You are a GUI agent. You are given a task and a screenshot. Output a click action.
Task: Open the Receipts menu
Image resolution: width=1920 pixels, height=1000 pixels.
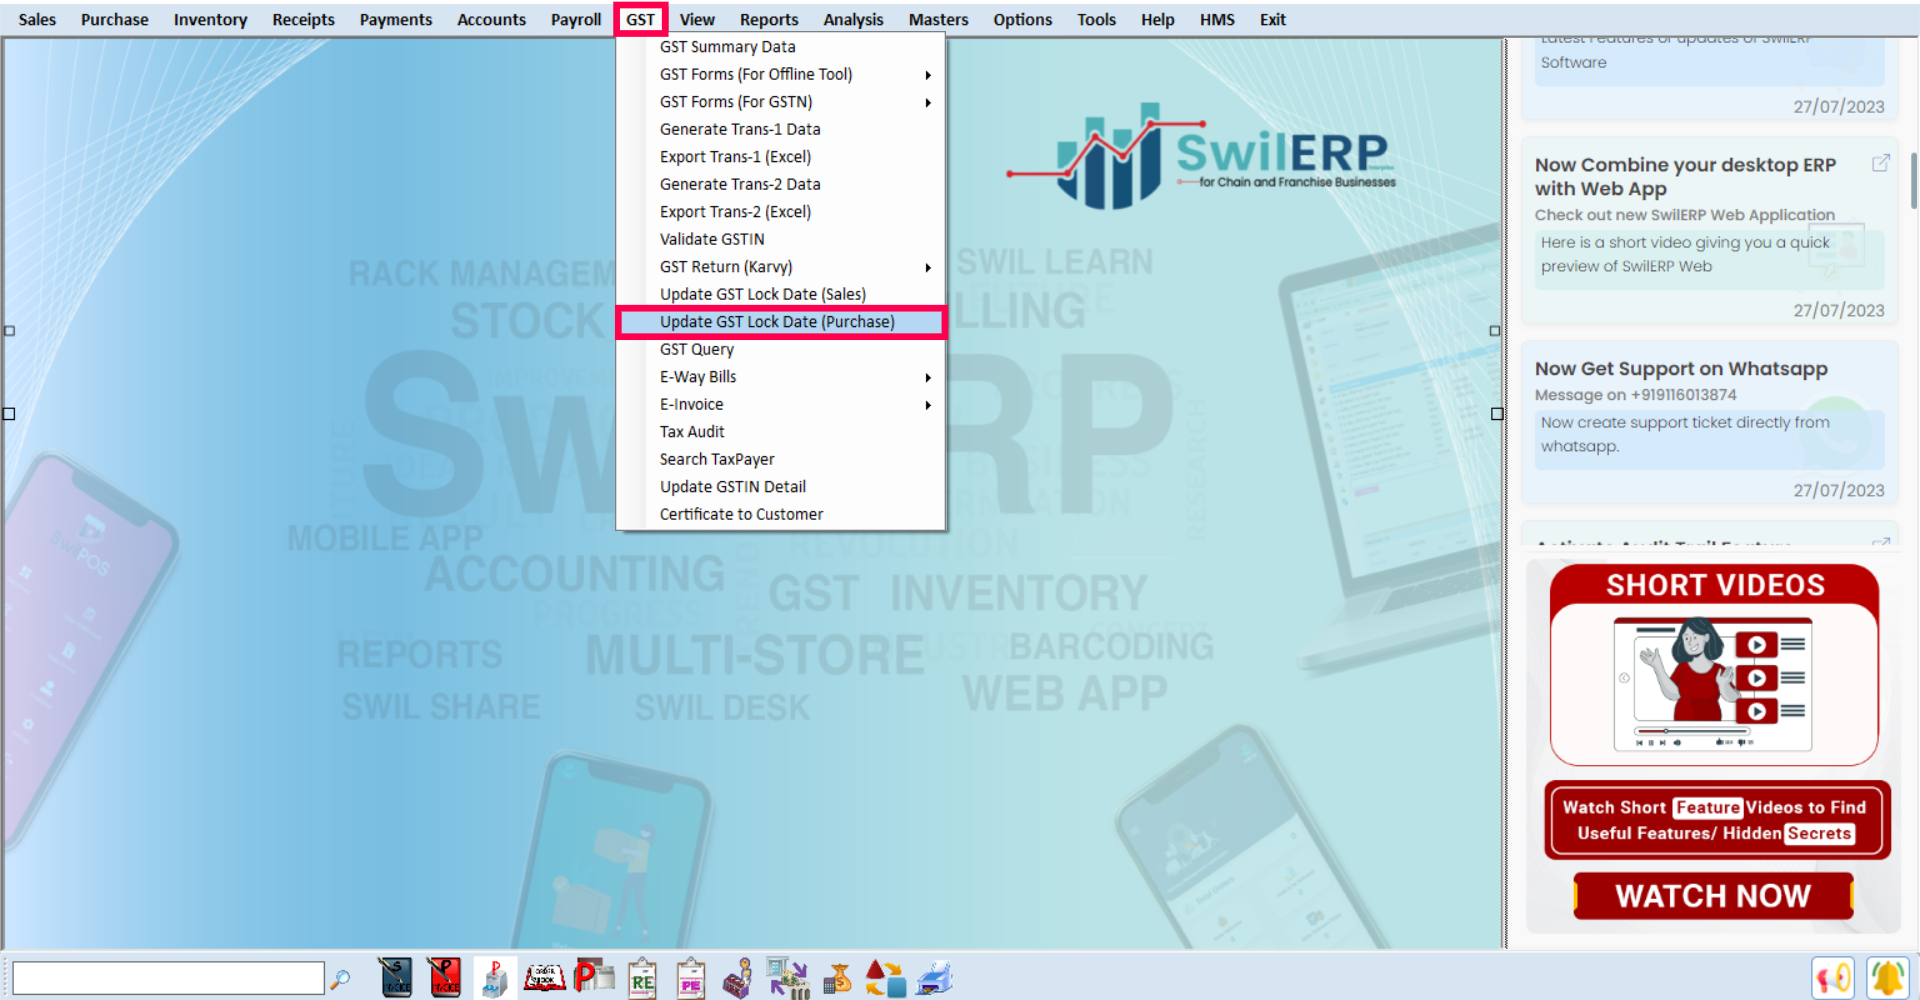click(303, 19)
